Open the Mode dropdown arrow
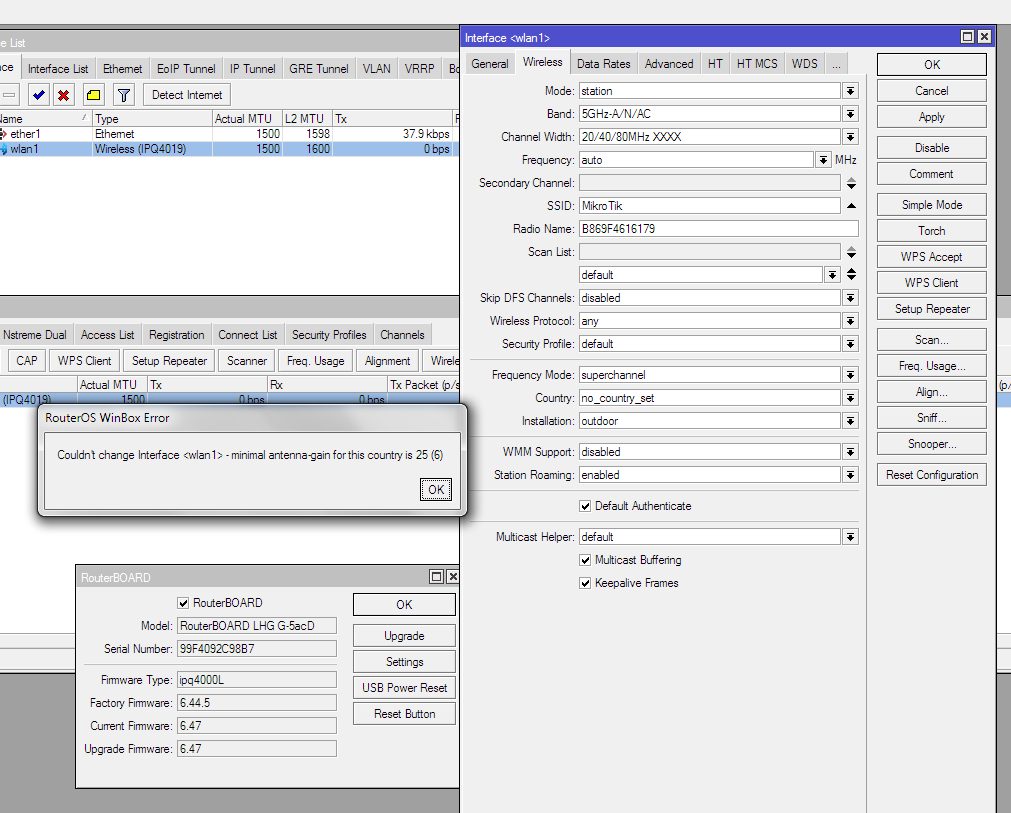The width and height of the screenshot is (1011, 813). click(x=850, y=91)
